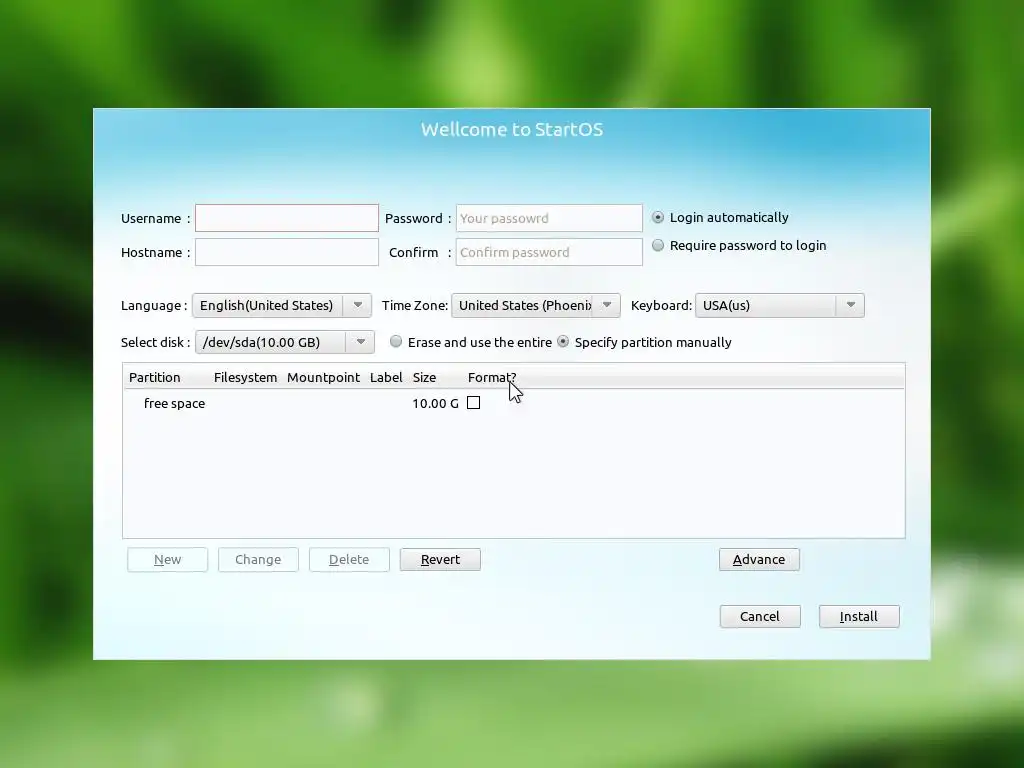This screenshot has height=768, width=1024.
Task: Click the 10.00 G size value
Action: (x=435, y=403)
